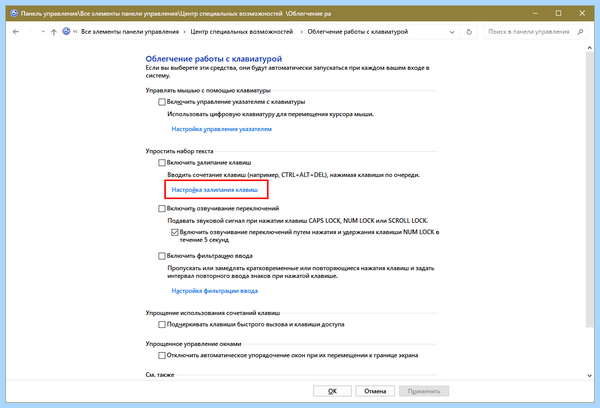Image resolution: width=600 pixels, height=408 pixels.
Task: Click the Control Panel icon in the address bar
Action: click(x=66, y=31)
